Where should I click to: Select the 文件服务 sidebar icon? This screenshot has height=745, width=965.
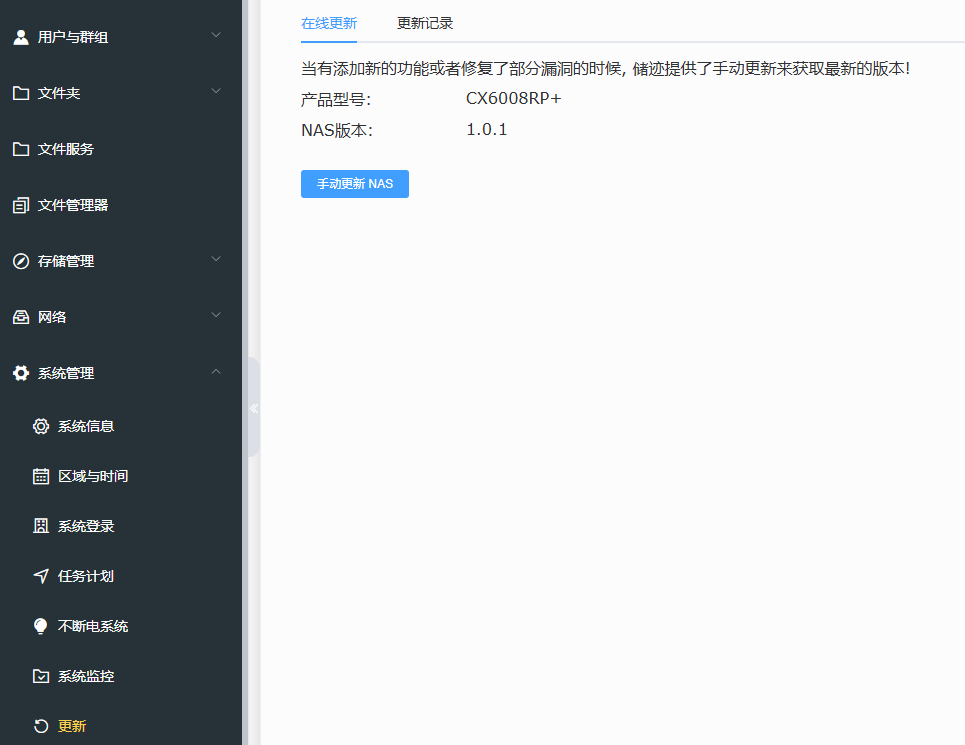19,148
